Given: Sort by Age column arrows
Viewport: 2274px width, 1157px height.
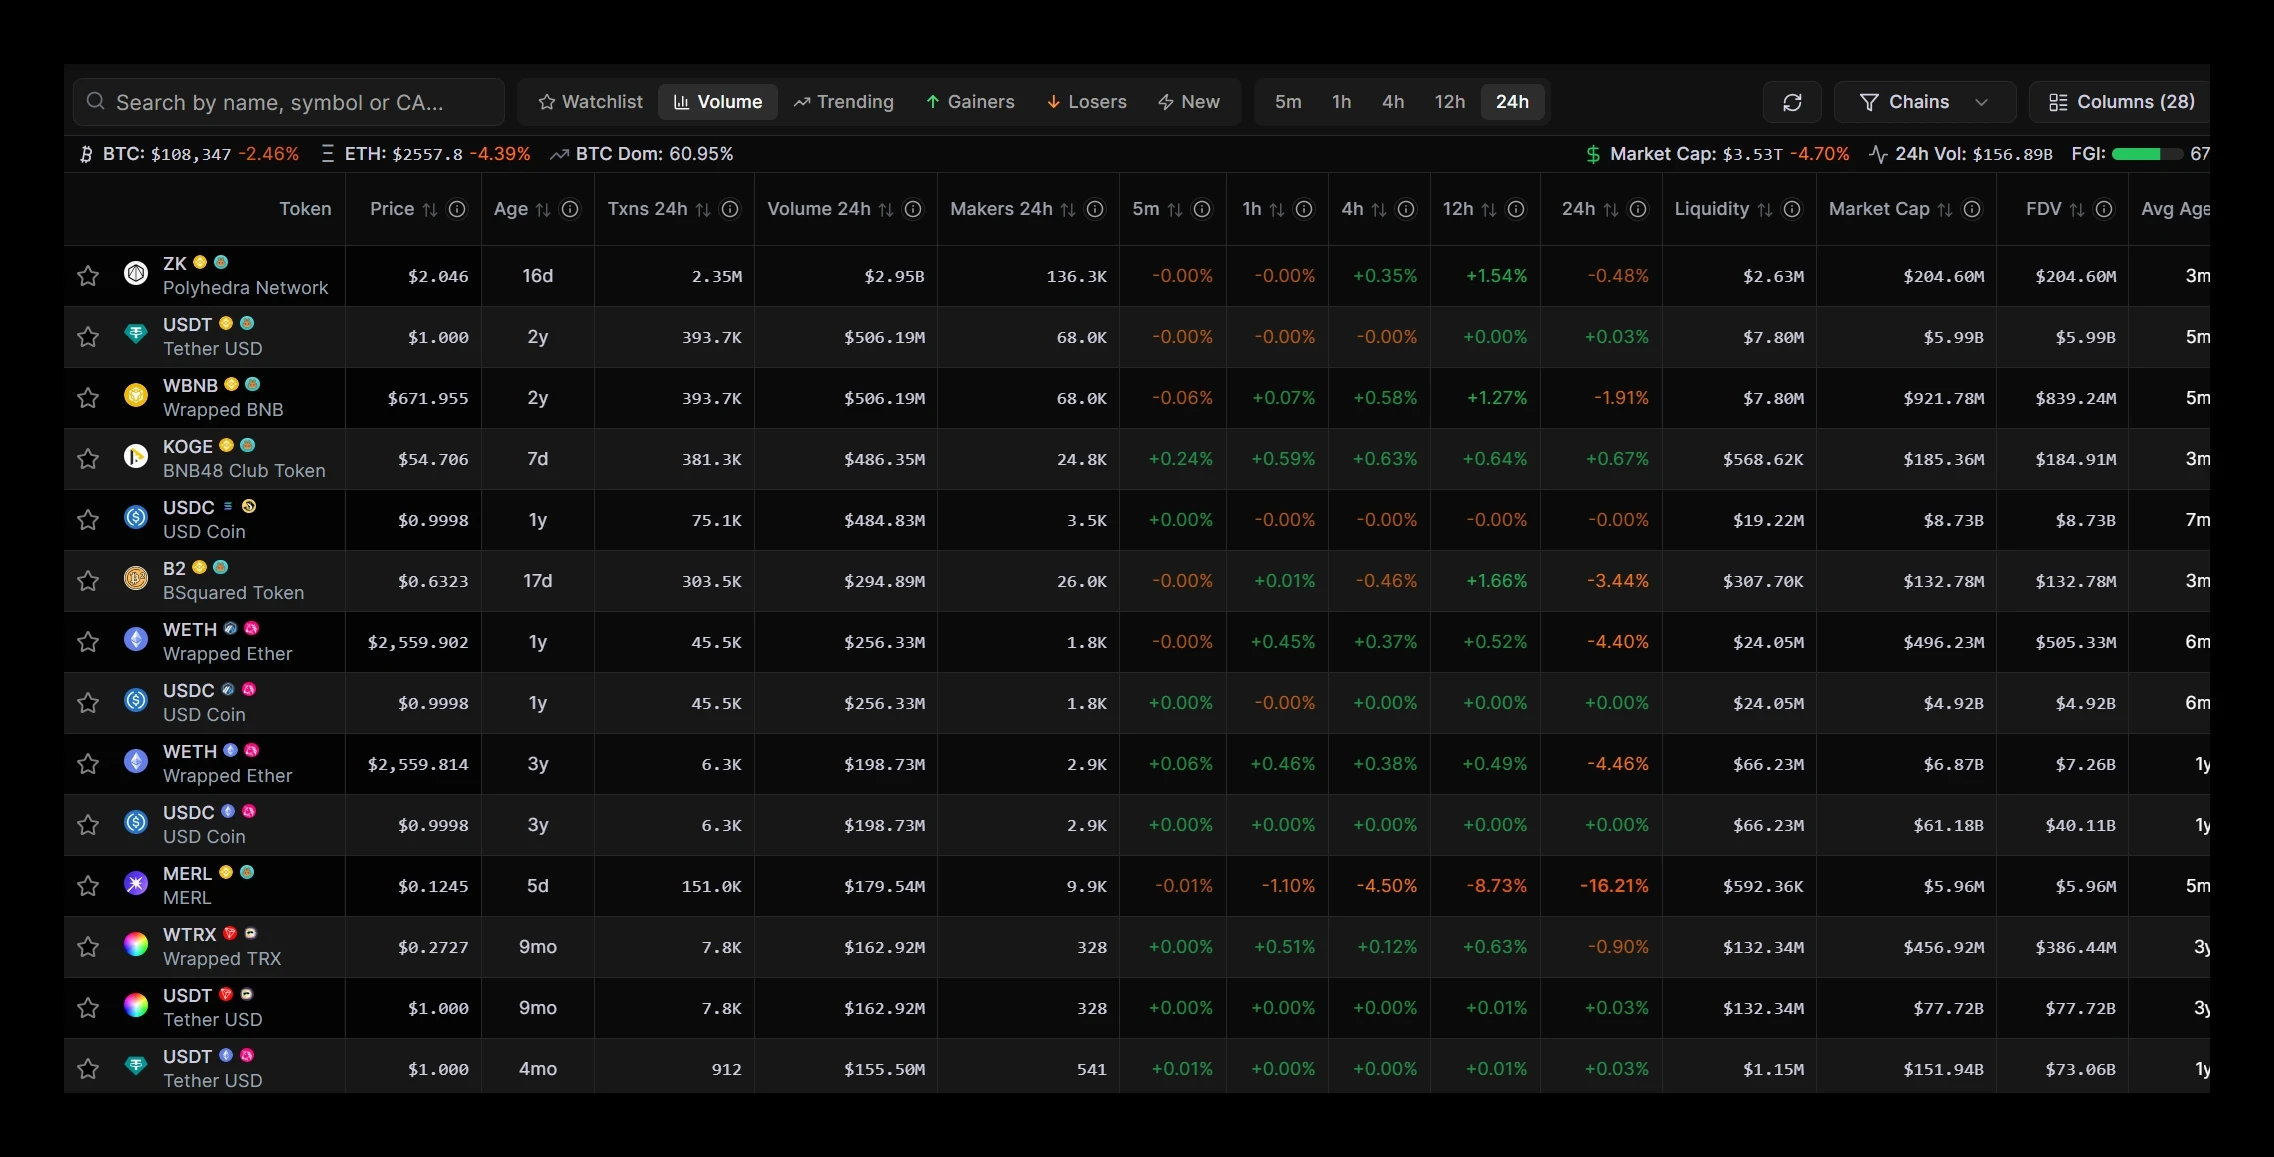Looking at the screenshot, I should pyautogui.click(x=543, y=209).
